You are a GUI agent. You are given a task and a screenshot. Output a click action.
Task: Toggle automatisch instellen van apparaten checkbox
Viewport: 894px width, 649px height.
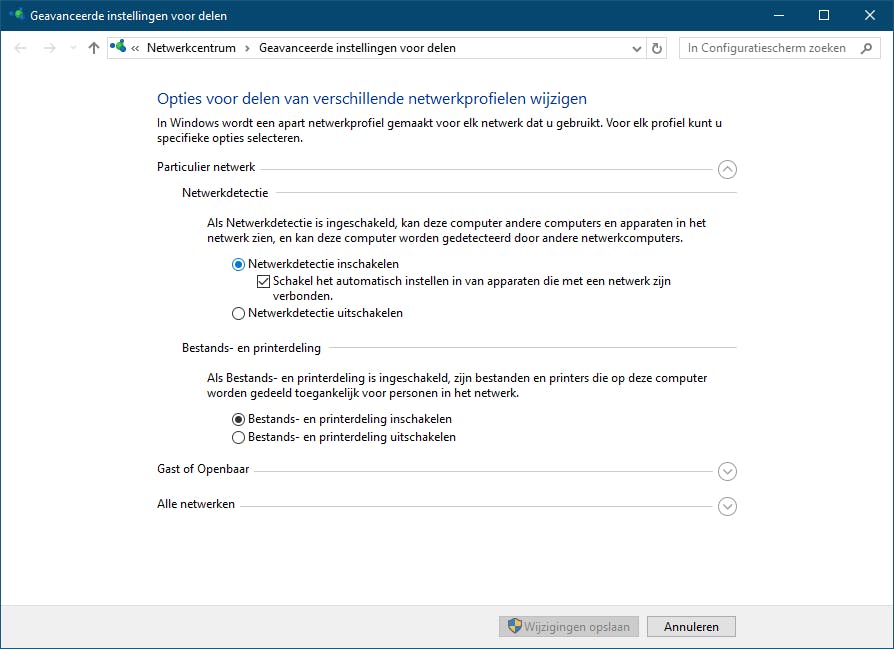263,281
